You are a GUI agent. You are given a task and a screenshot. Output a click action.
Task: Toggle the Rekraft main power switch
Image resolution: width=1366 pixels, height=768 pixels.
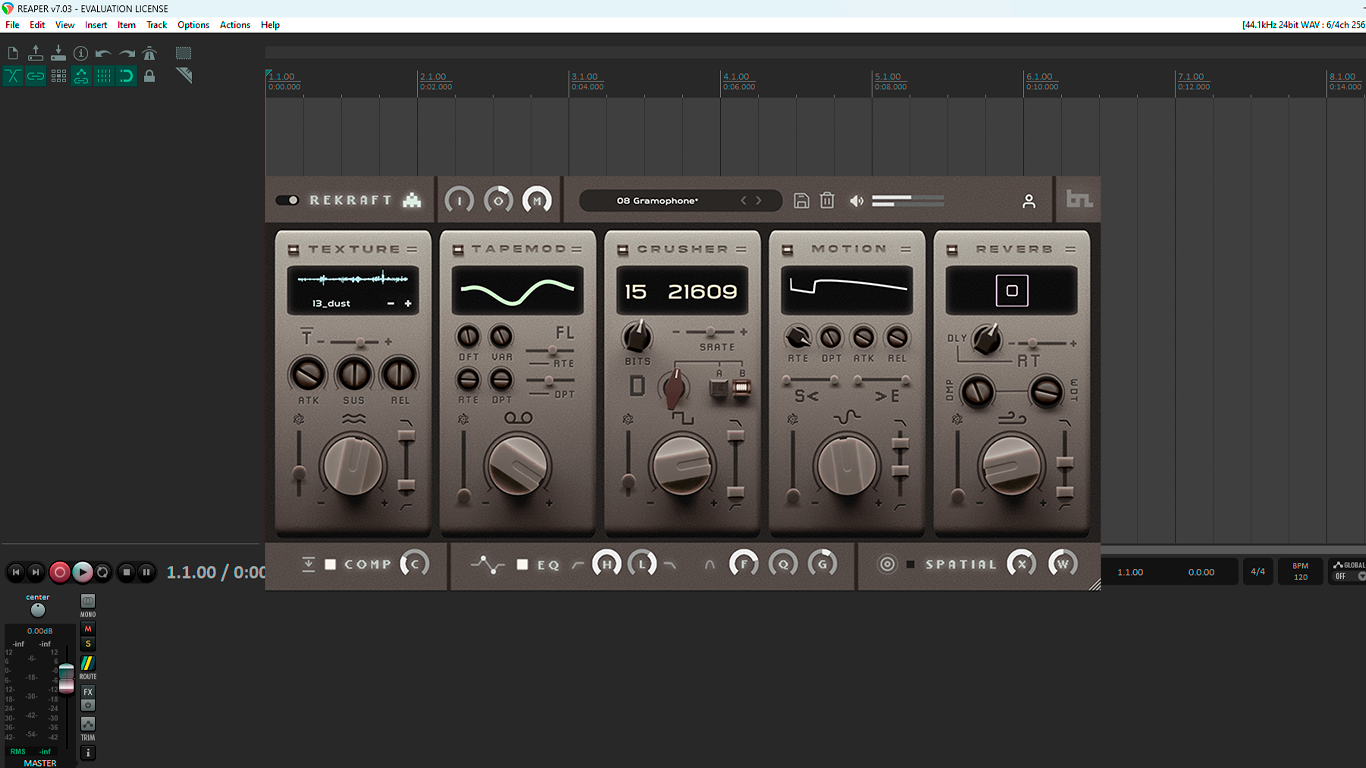[288, 200]
